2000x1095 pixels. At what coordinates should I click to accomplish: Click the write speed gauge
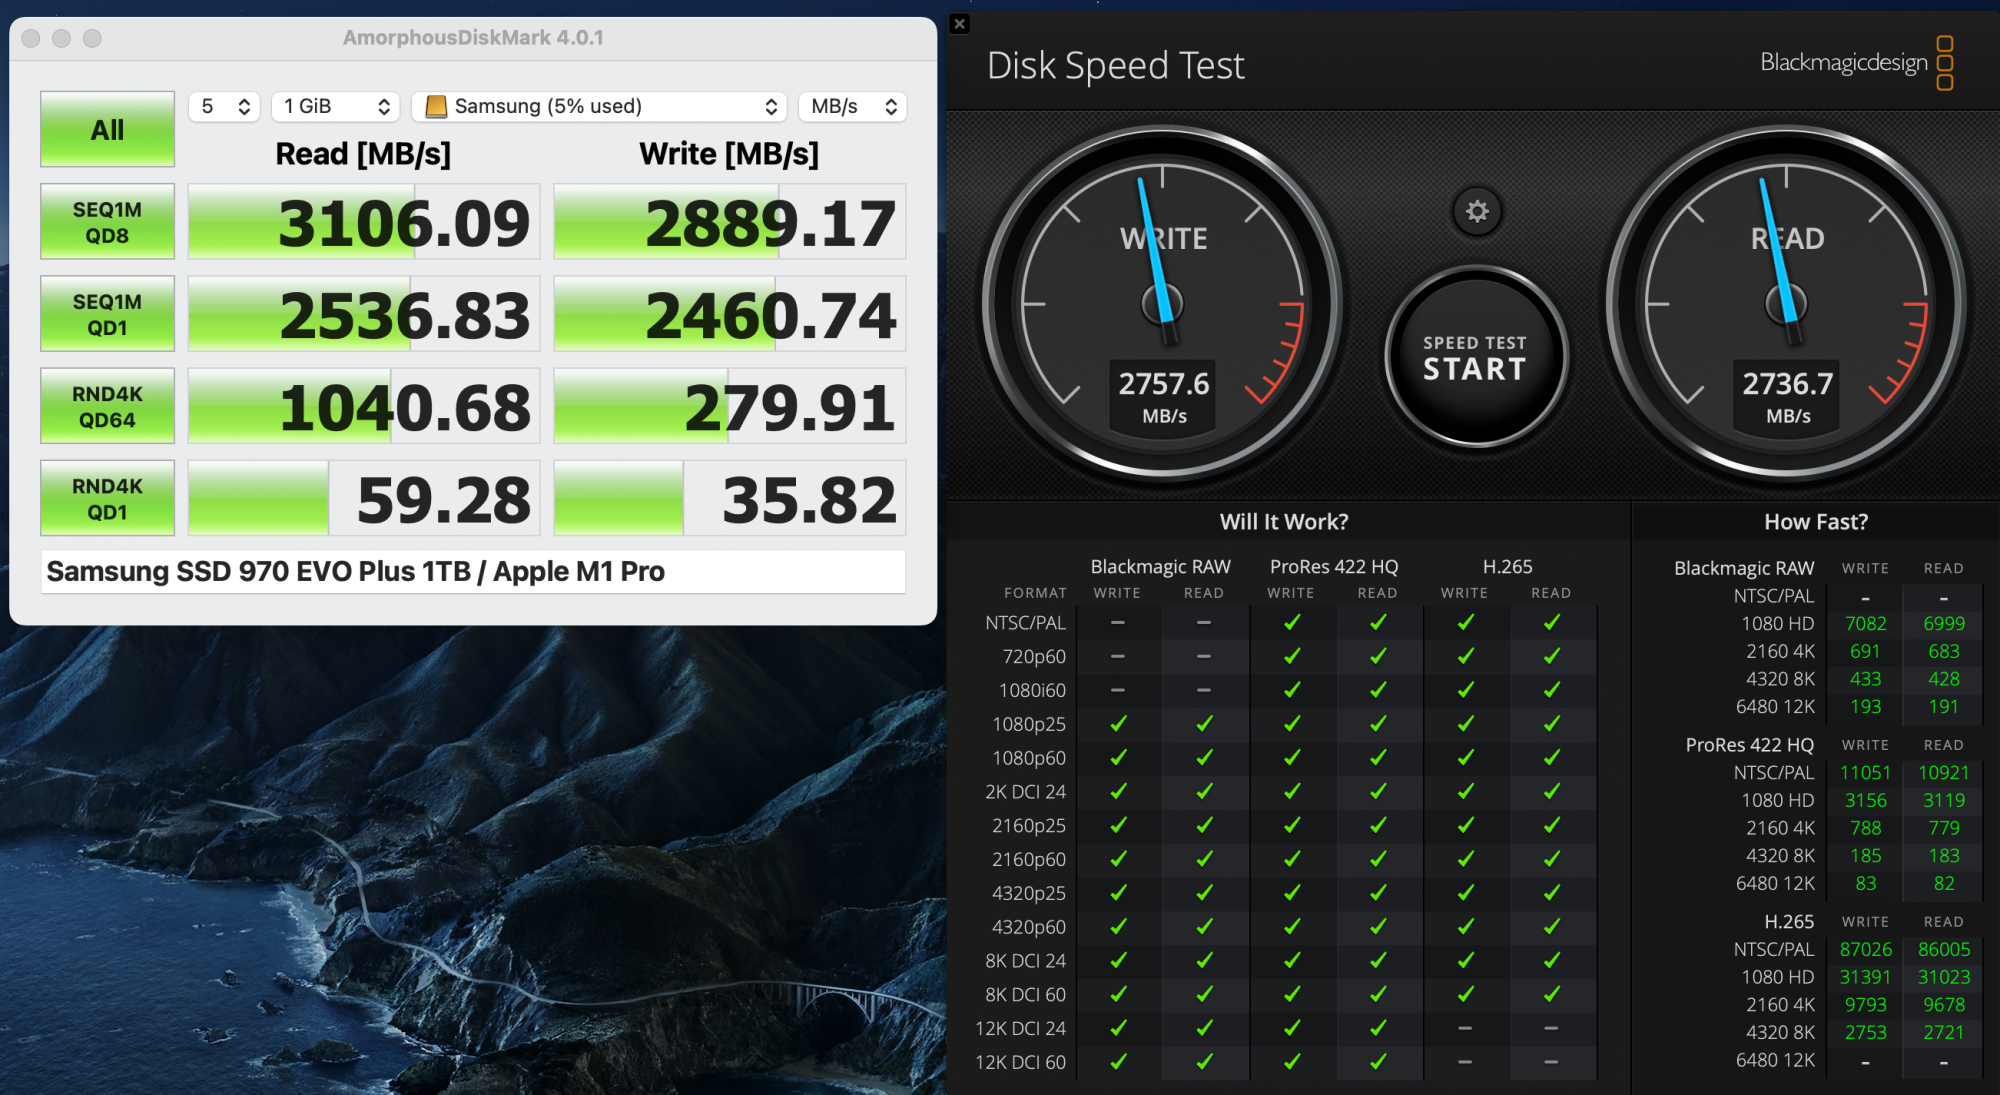point(1163,303)
